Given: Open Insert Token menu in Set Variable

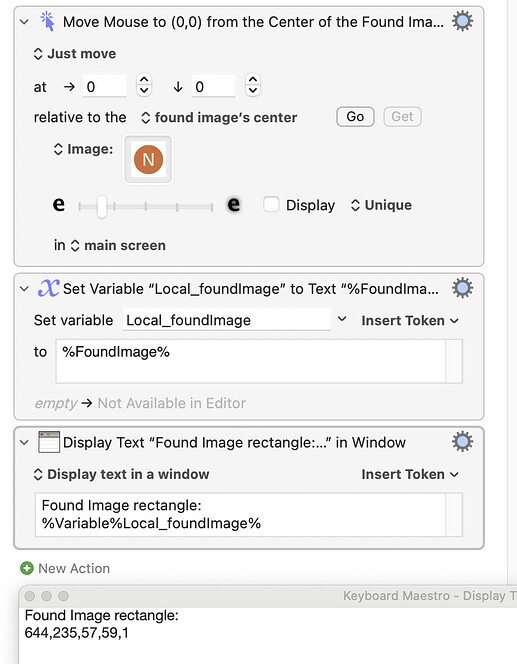Looking at the screenshot, I should 410,321.
